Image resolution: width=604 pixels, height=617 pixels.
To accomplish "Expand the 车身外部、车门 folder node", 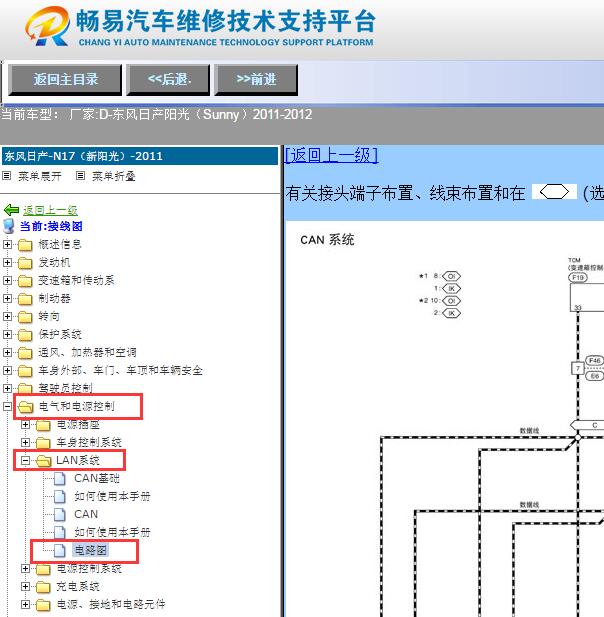I will [7, 370].
